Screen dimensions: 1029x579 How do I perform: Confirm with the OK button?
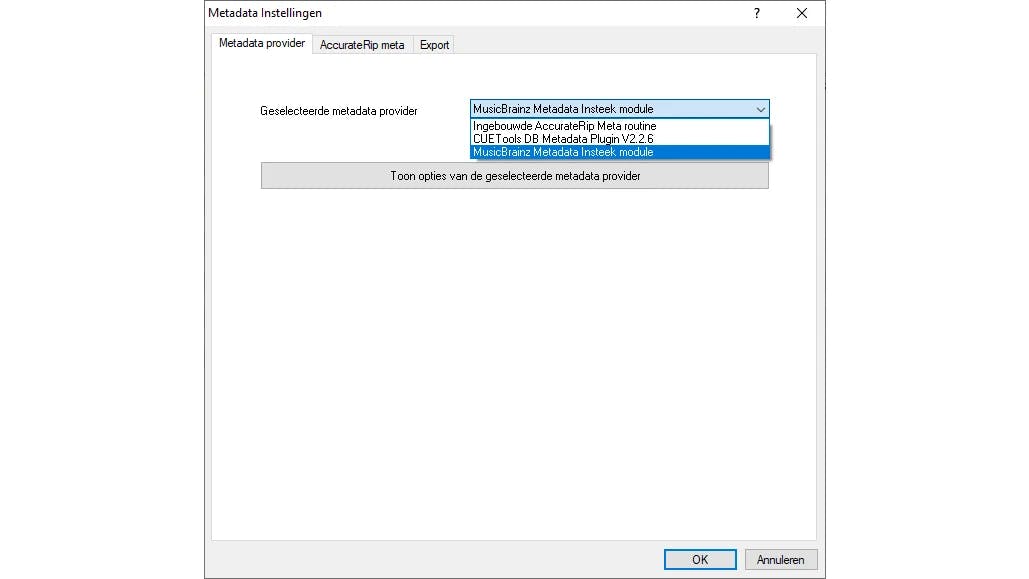700,560
